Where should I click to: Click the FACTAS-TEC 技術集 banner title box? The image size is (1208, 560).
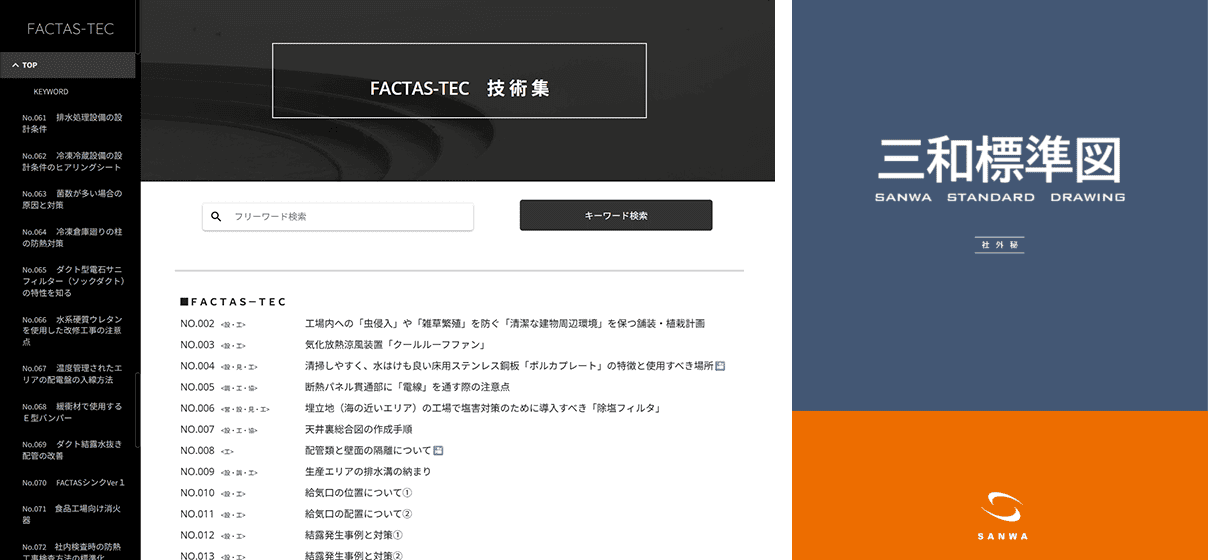459,81
